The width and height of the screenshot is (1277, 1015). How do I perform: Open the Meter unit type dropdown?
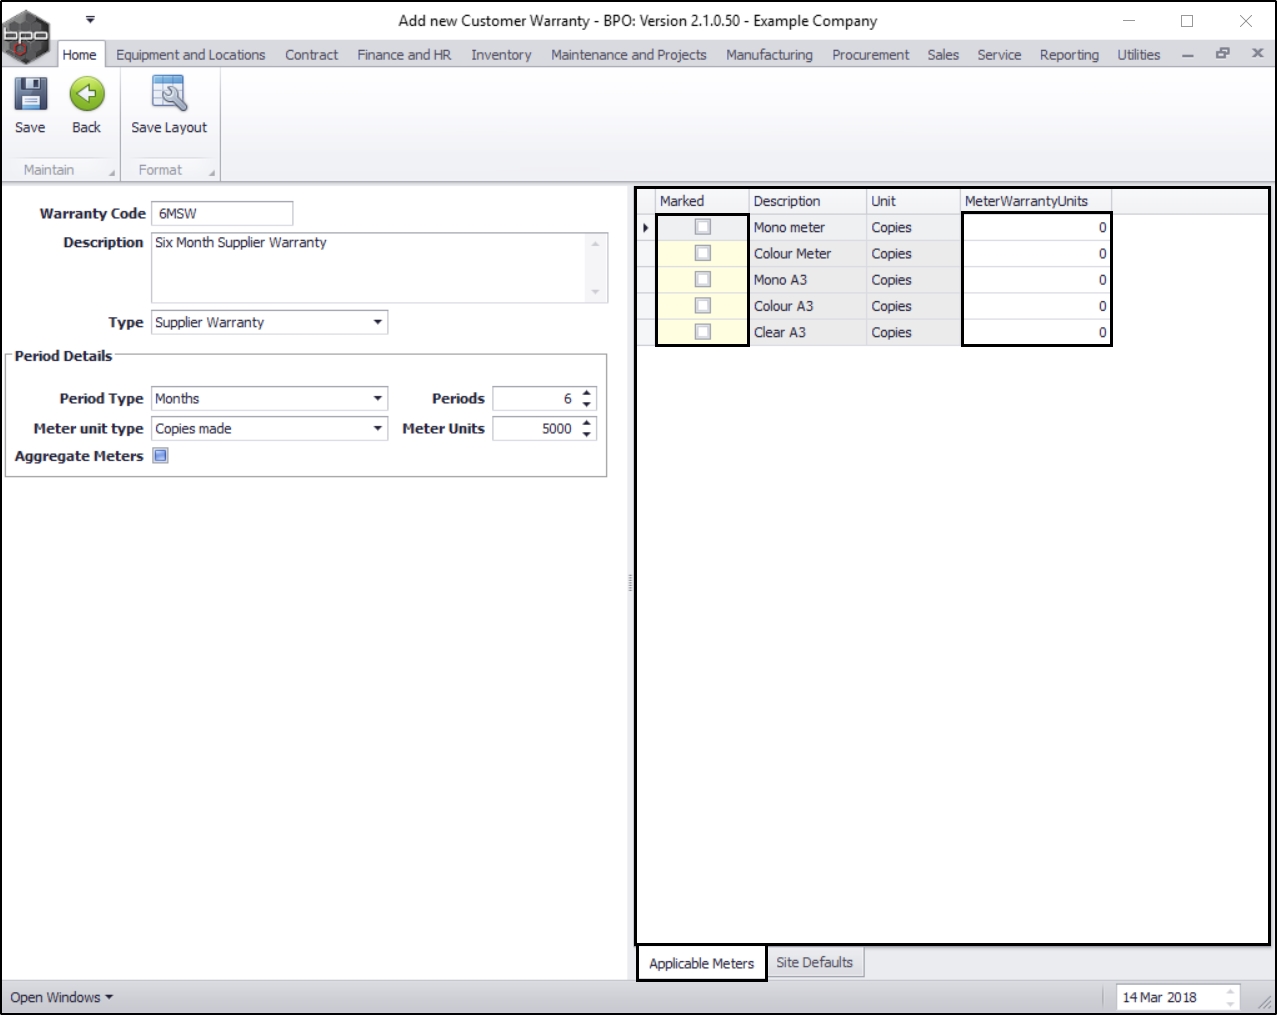point(377,428)
